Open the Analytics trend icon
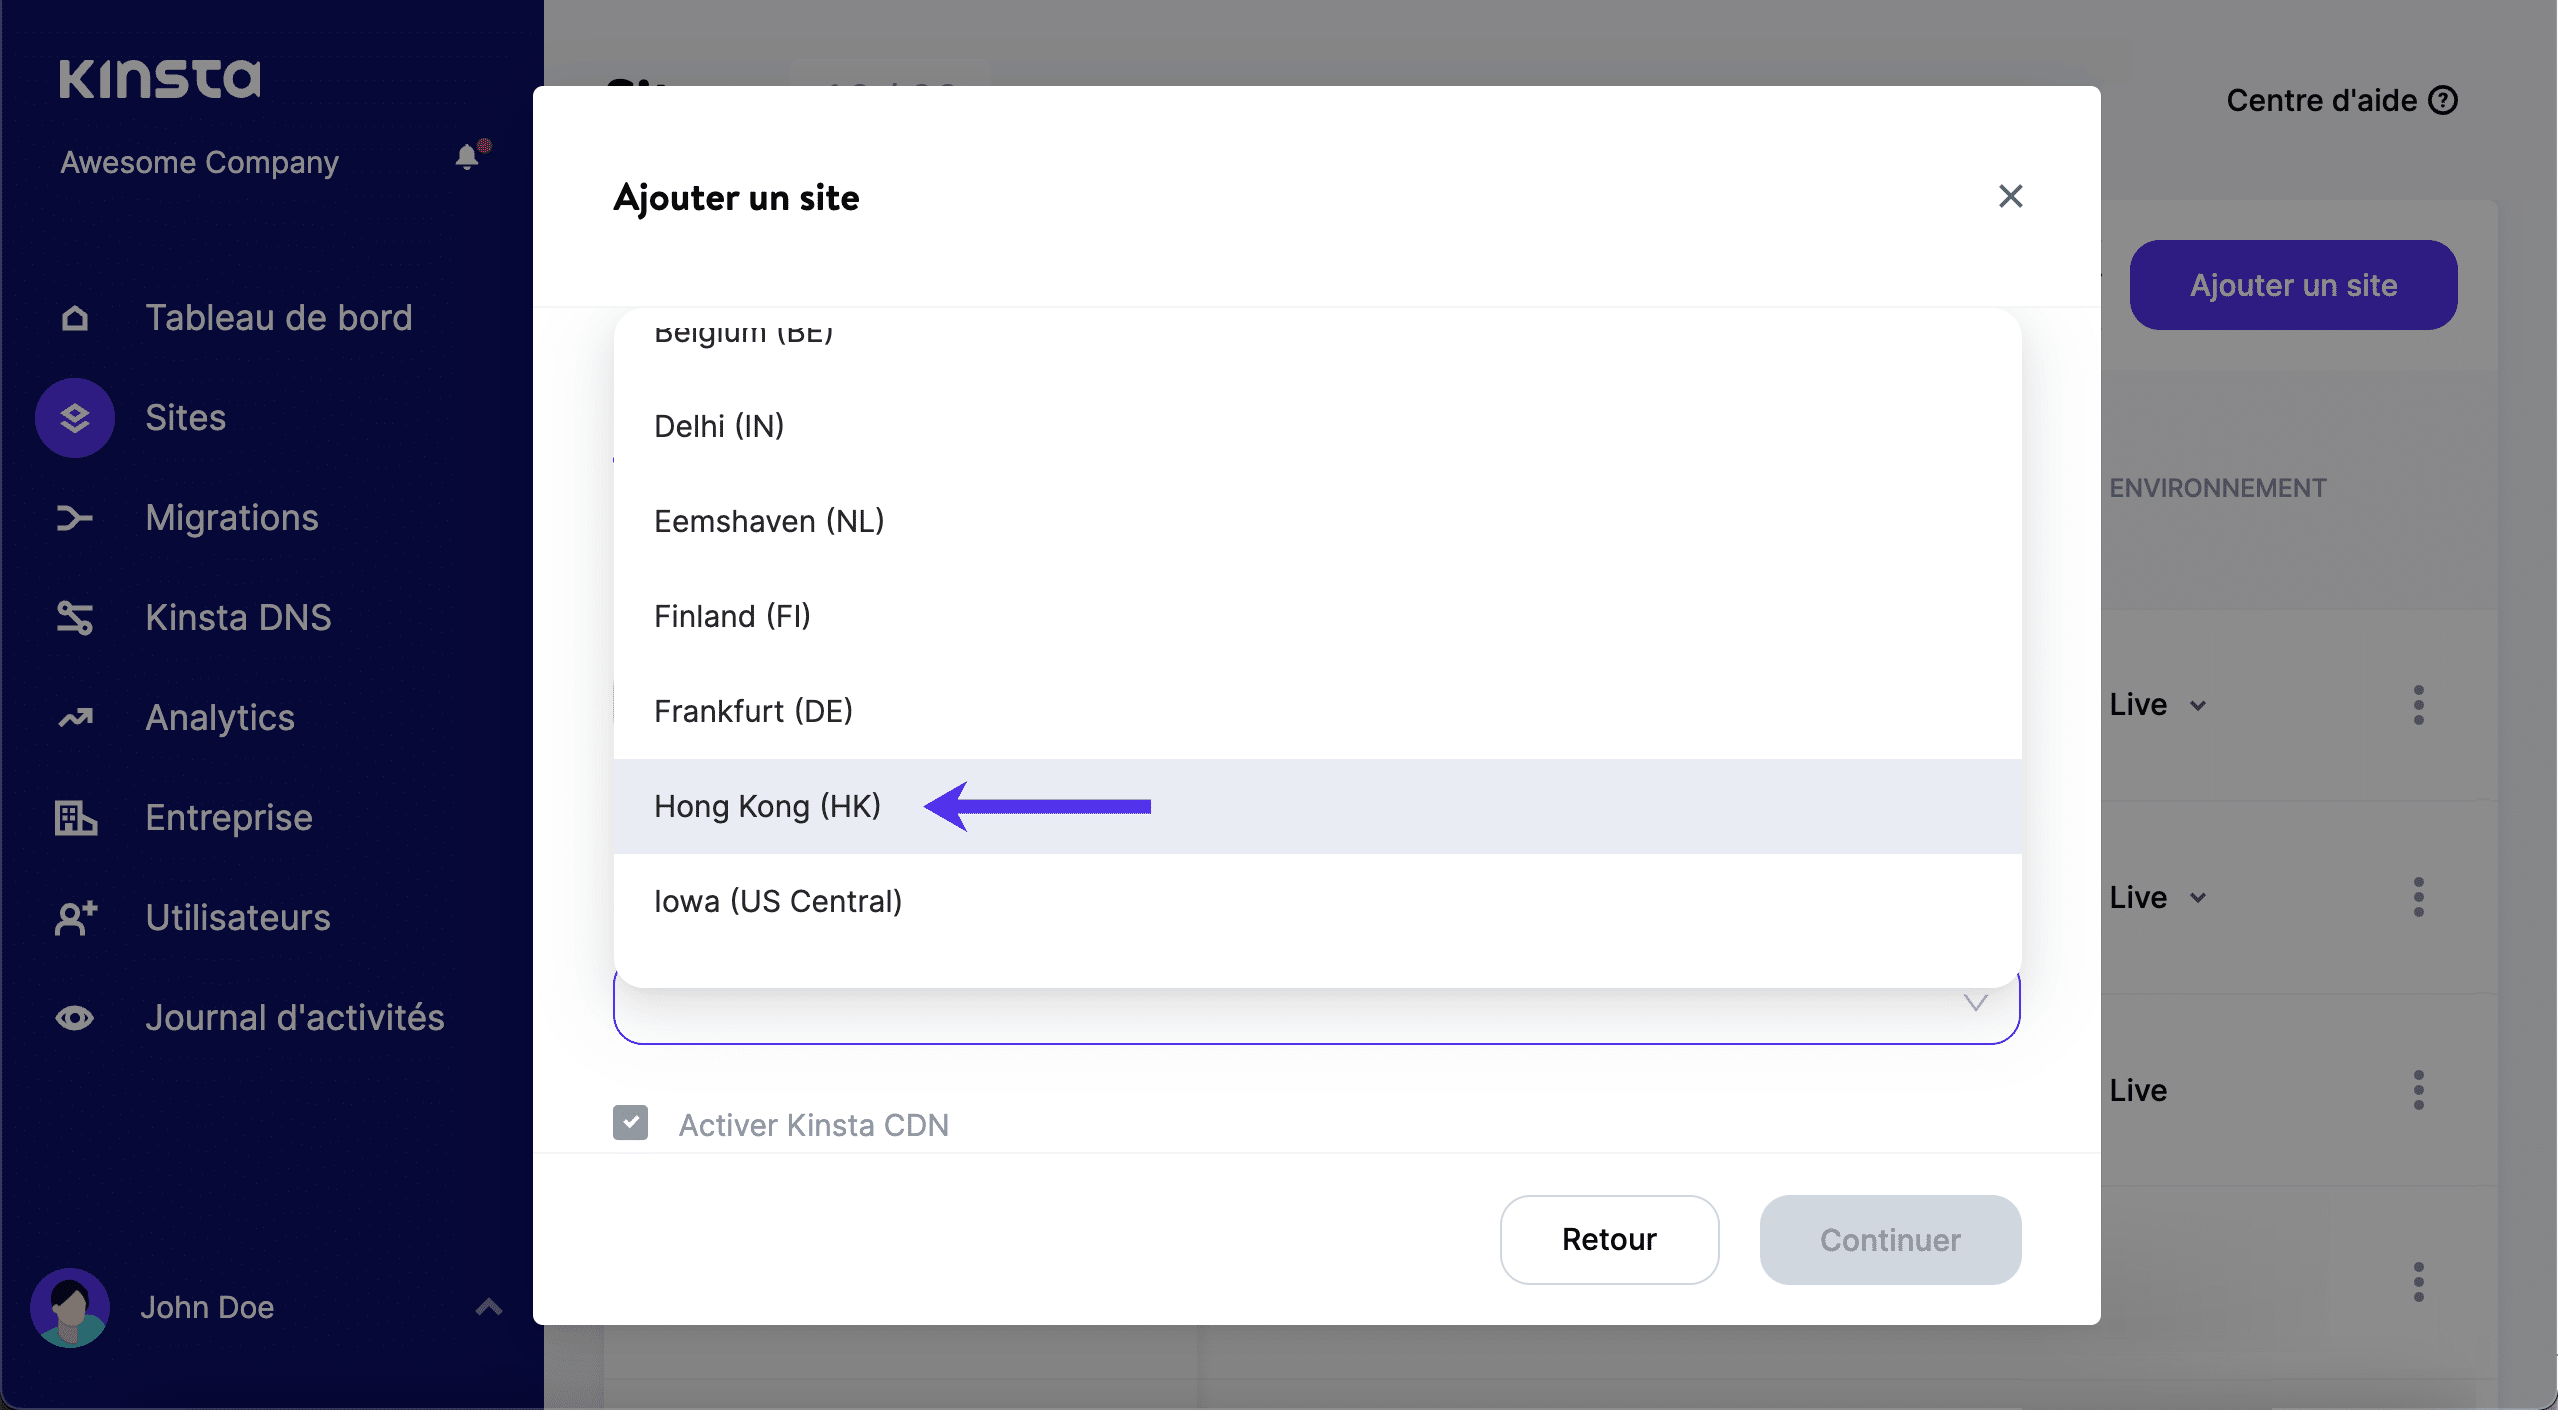Viewport: 2558px width, 1410px height. click(x=75, y=718)
